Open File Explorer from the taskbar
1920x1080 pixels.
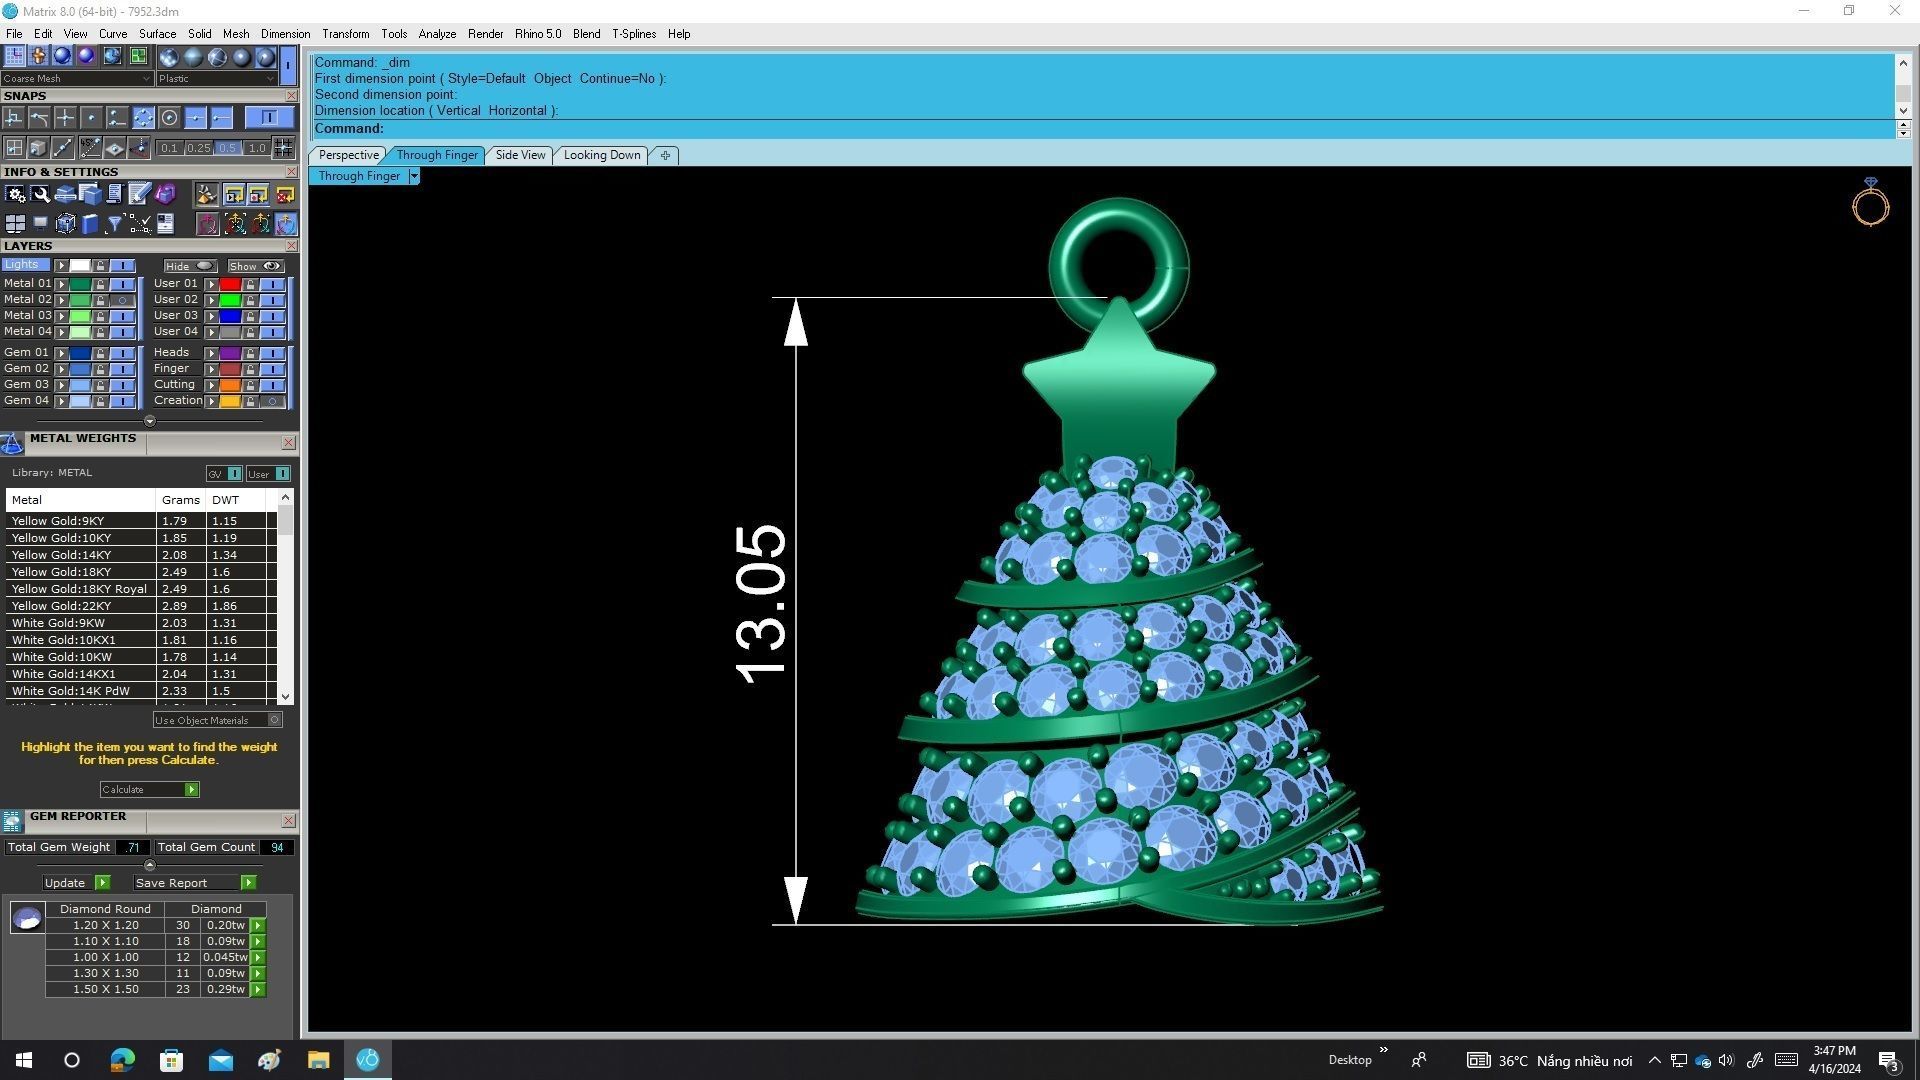[x=318, y=1060]
